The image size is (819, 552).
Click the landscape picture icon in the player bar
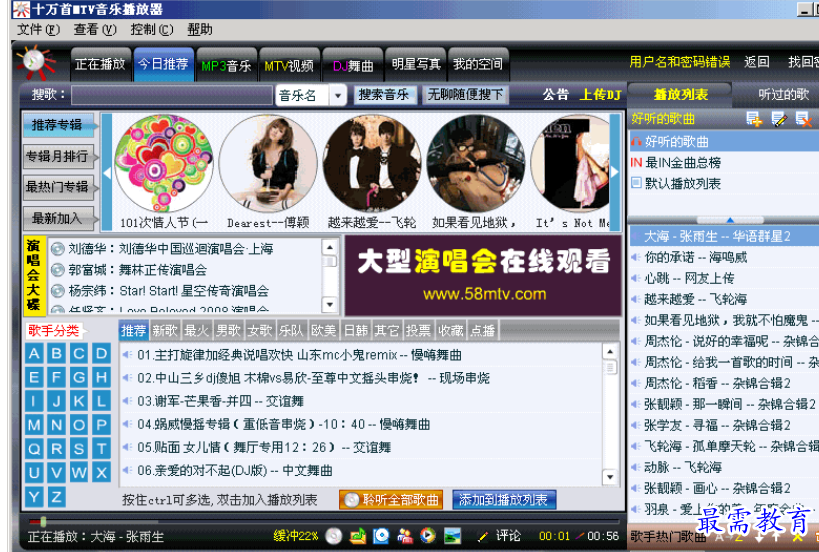click(452, 536)
